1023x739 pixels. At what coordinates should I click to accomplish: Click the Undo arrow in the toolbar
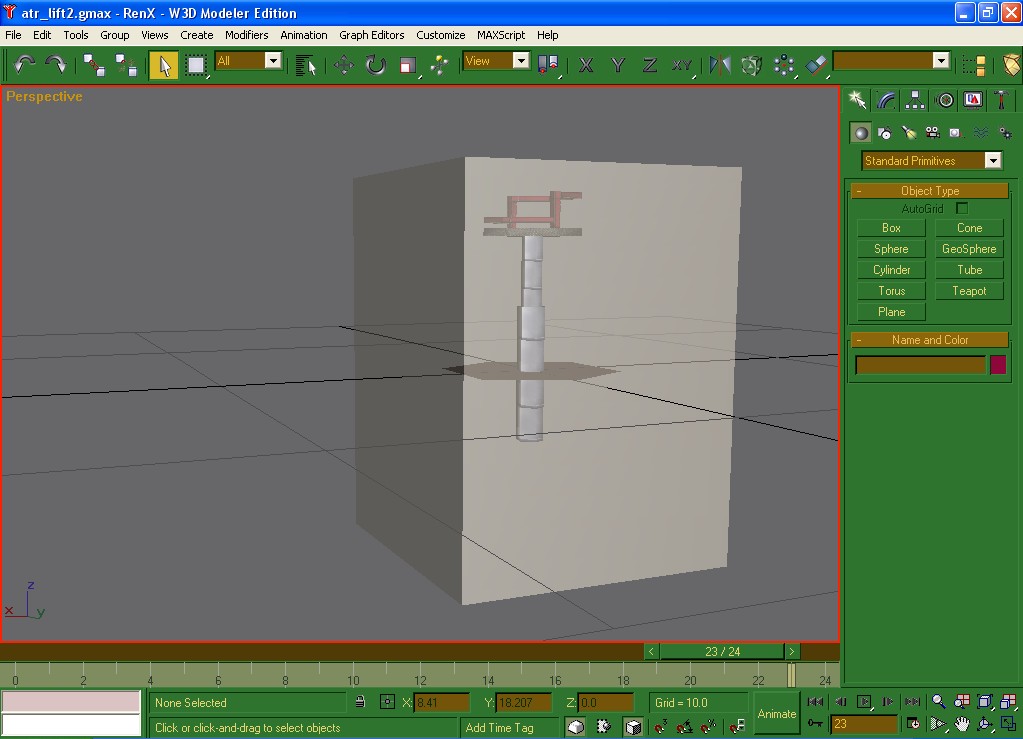[25, 64]
